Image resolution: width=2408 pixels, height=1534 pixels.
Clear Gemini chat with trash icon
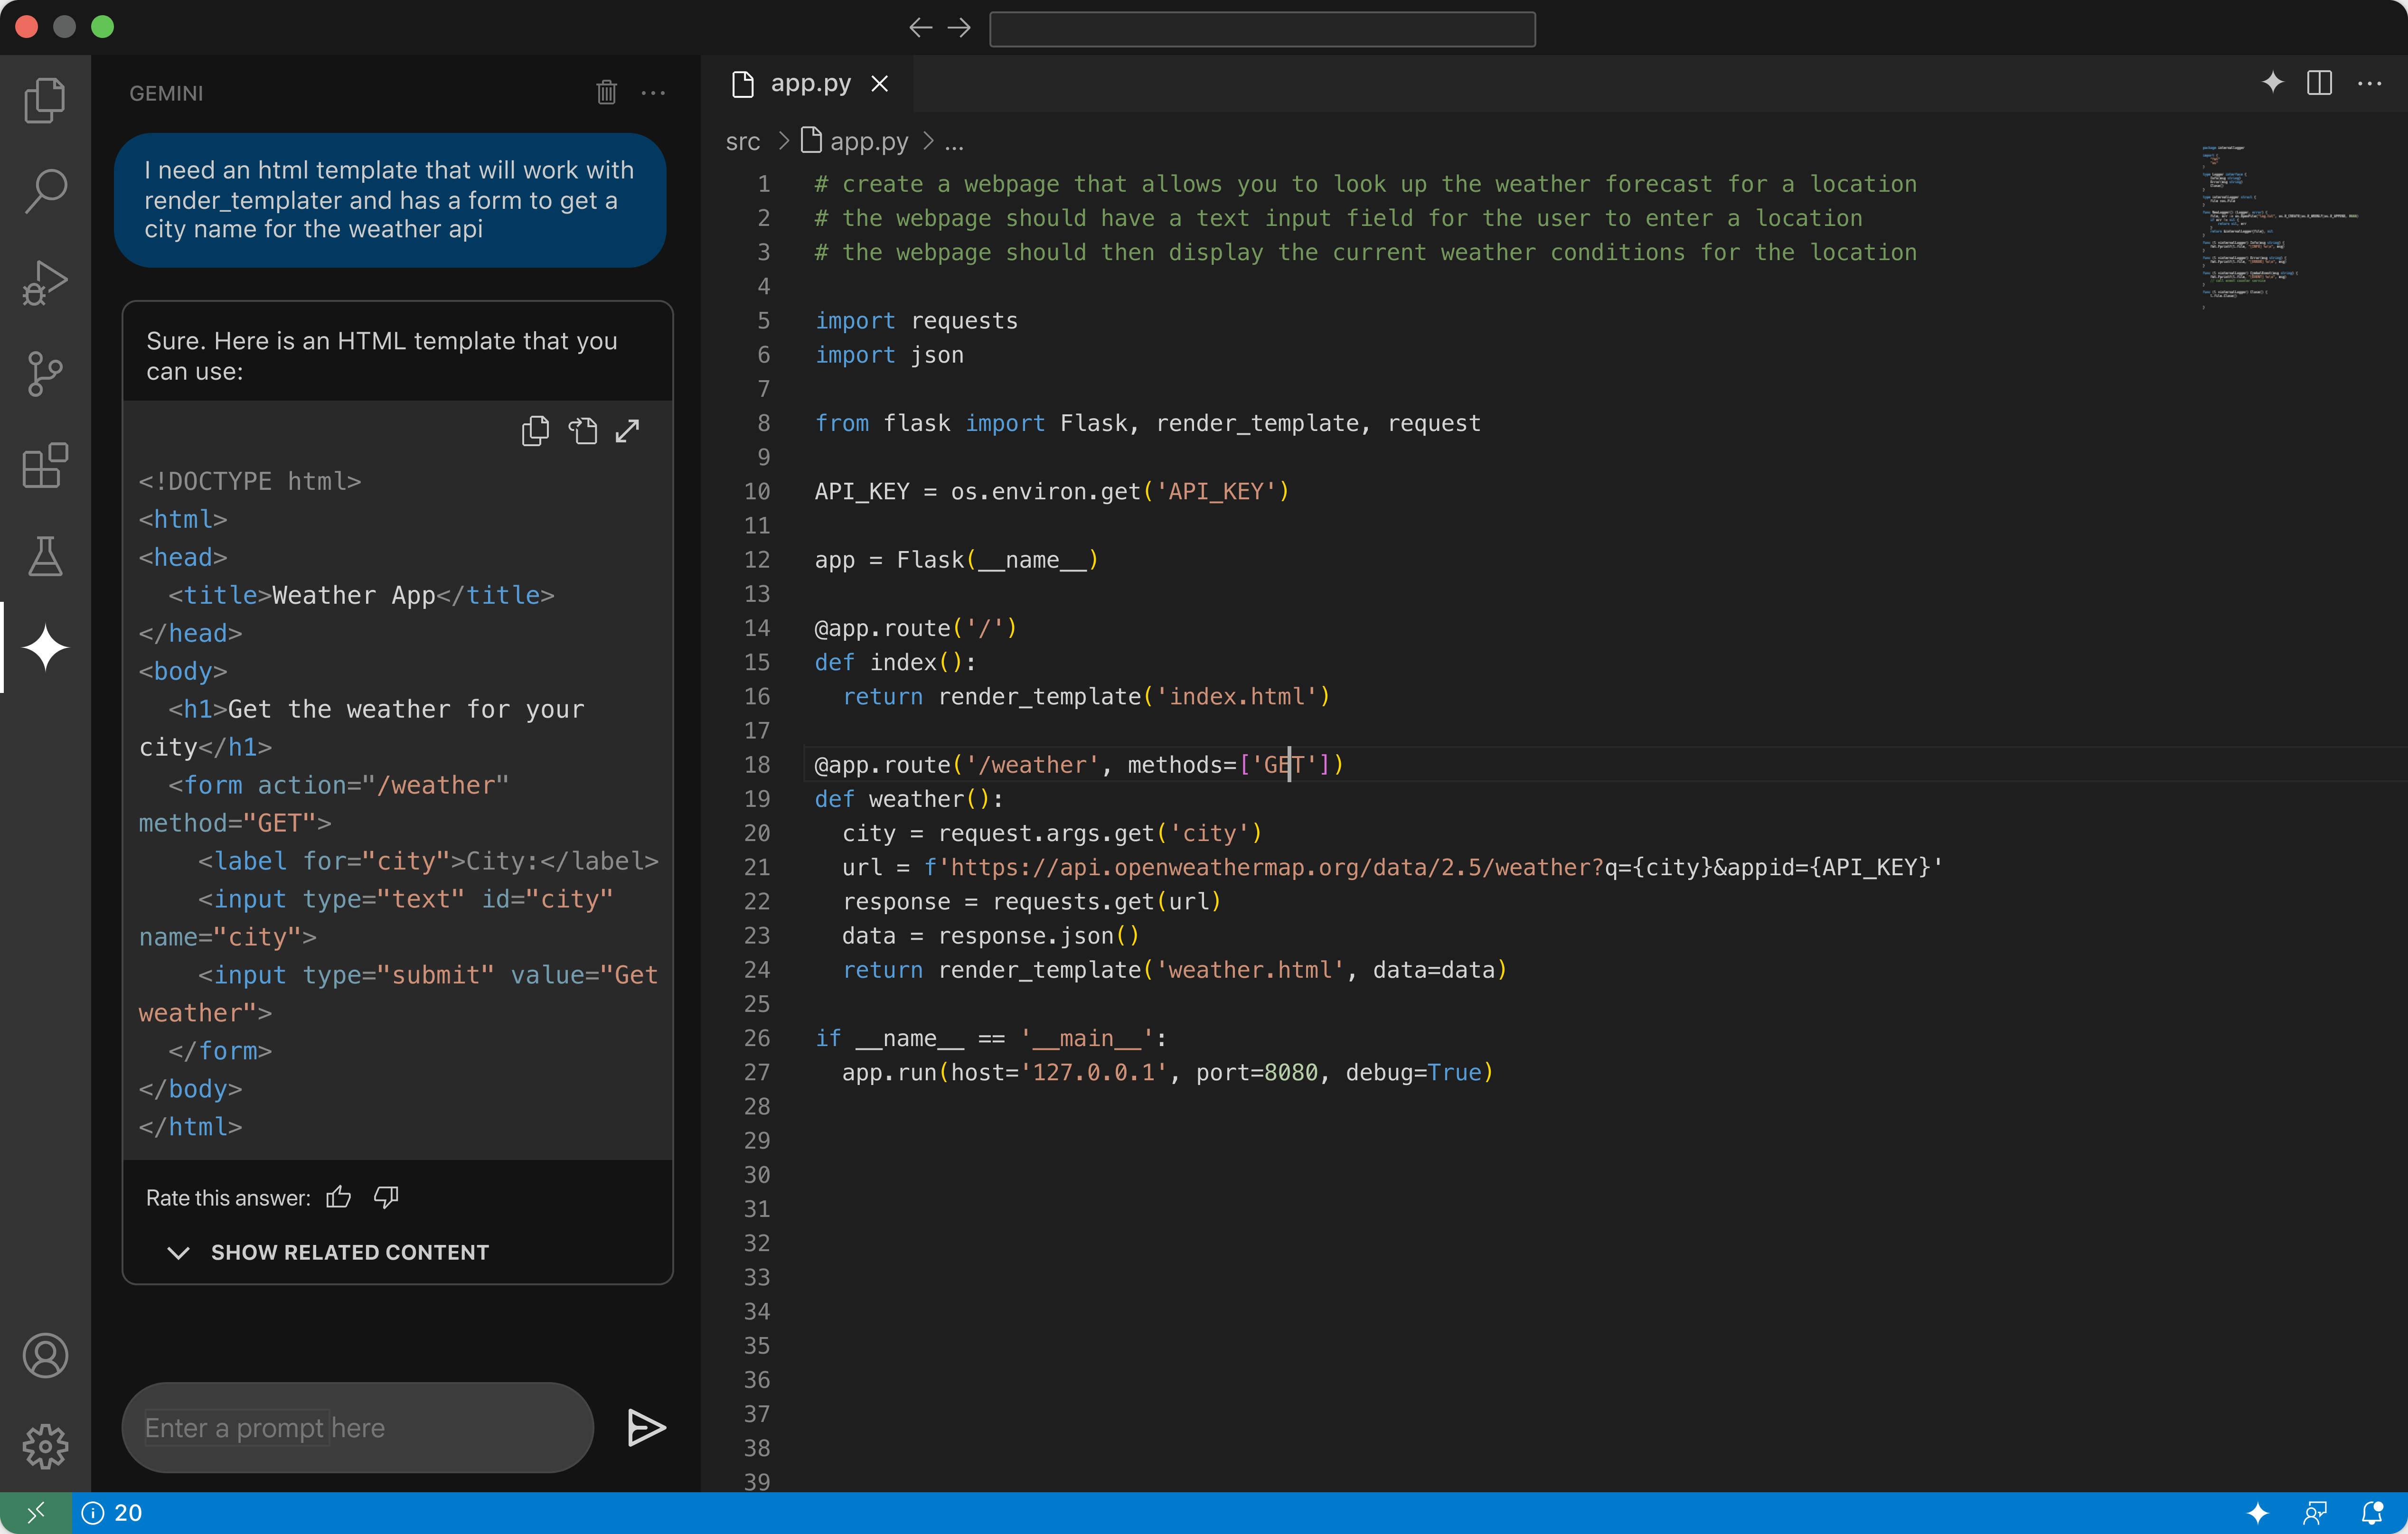[x=606, y=93]
